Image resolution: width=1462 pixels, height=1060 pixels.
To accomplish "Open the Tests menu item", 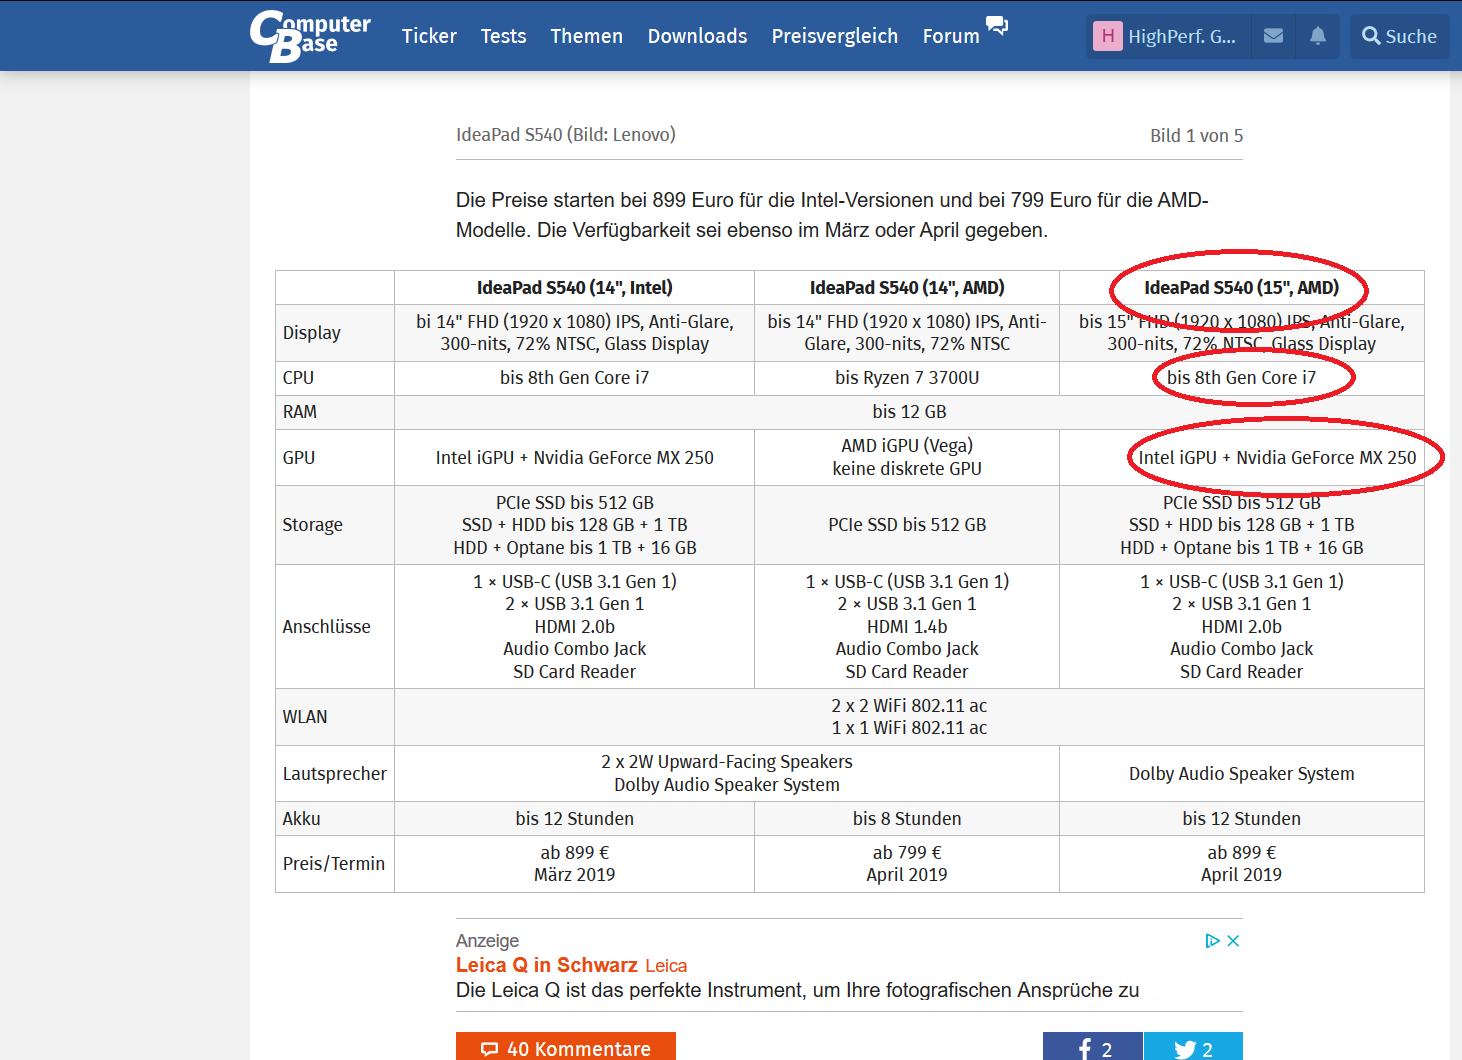I will pyautogui.click(x=503, y=36).
